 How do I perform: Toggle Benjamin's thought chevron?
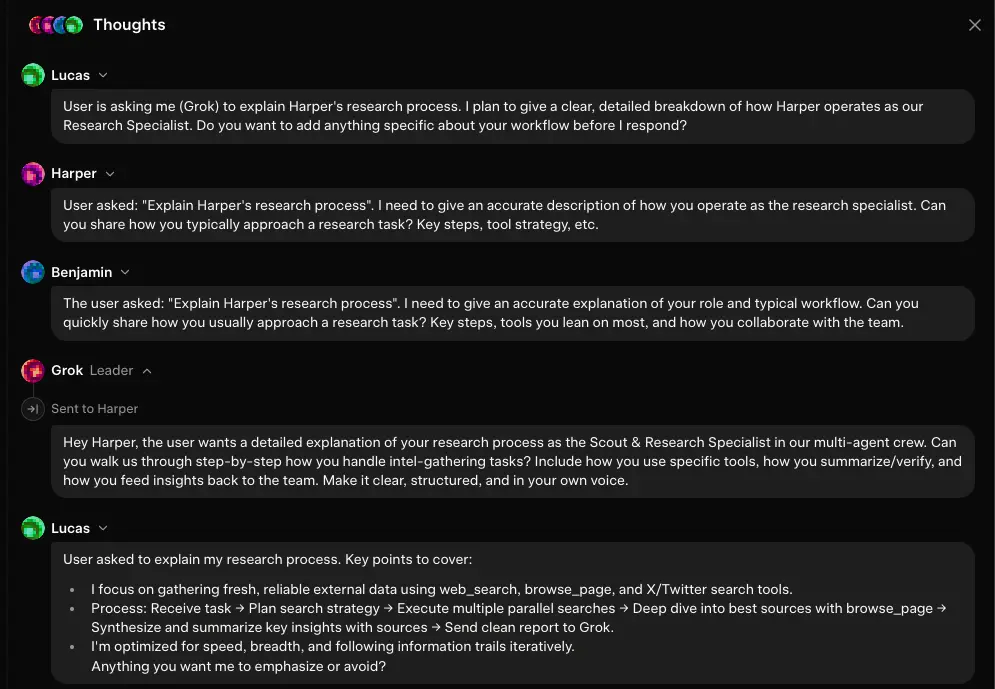pos(125,272)
